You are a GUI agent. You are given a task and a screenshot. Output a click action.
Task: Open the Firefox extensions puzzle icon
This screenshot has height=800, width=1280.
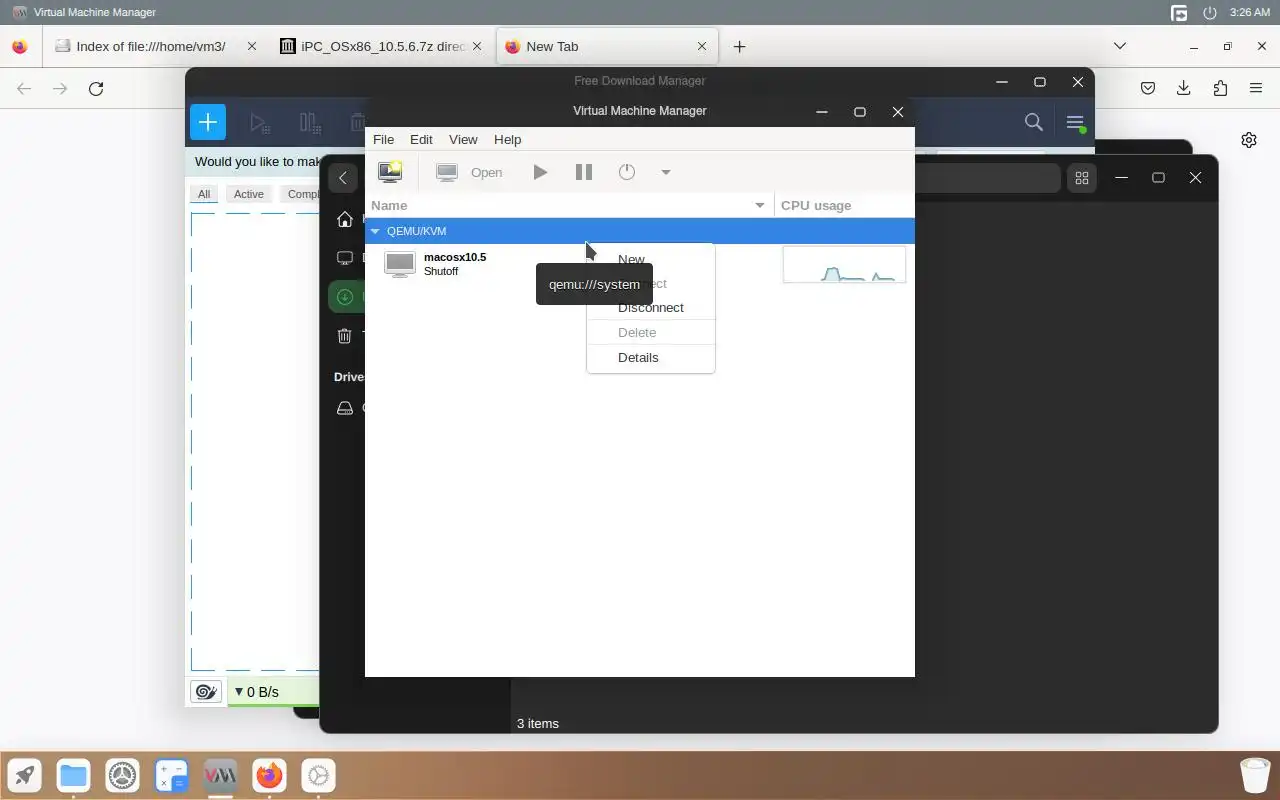click(1220, 89)
